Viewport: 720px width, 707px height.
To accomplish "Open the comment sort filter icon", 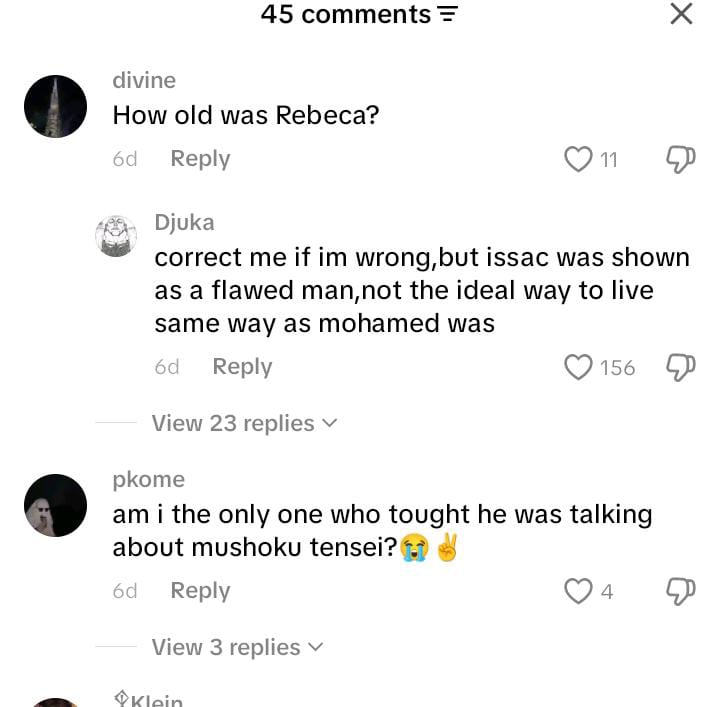I will [x=448, y=16].
